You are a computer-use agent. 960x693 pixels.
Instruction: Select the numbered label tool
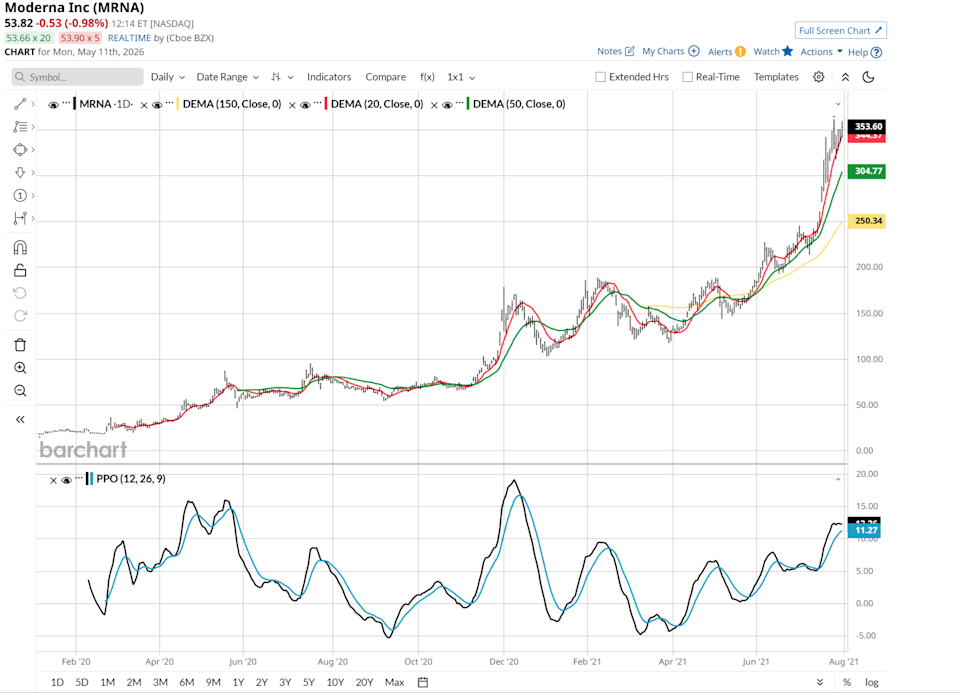(20, 195)
